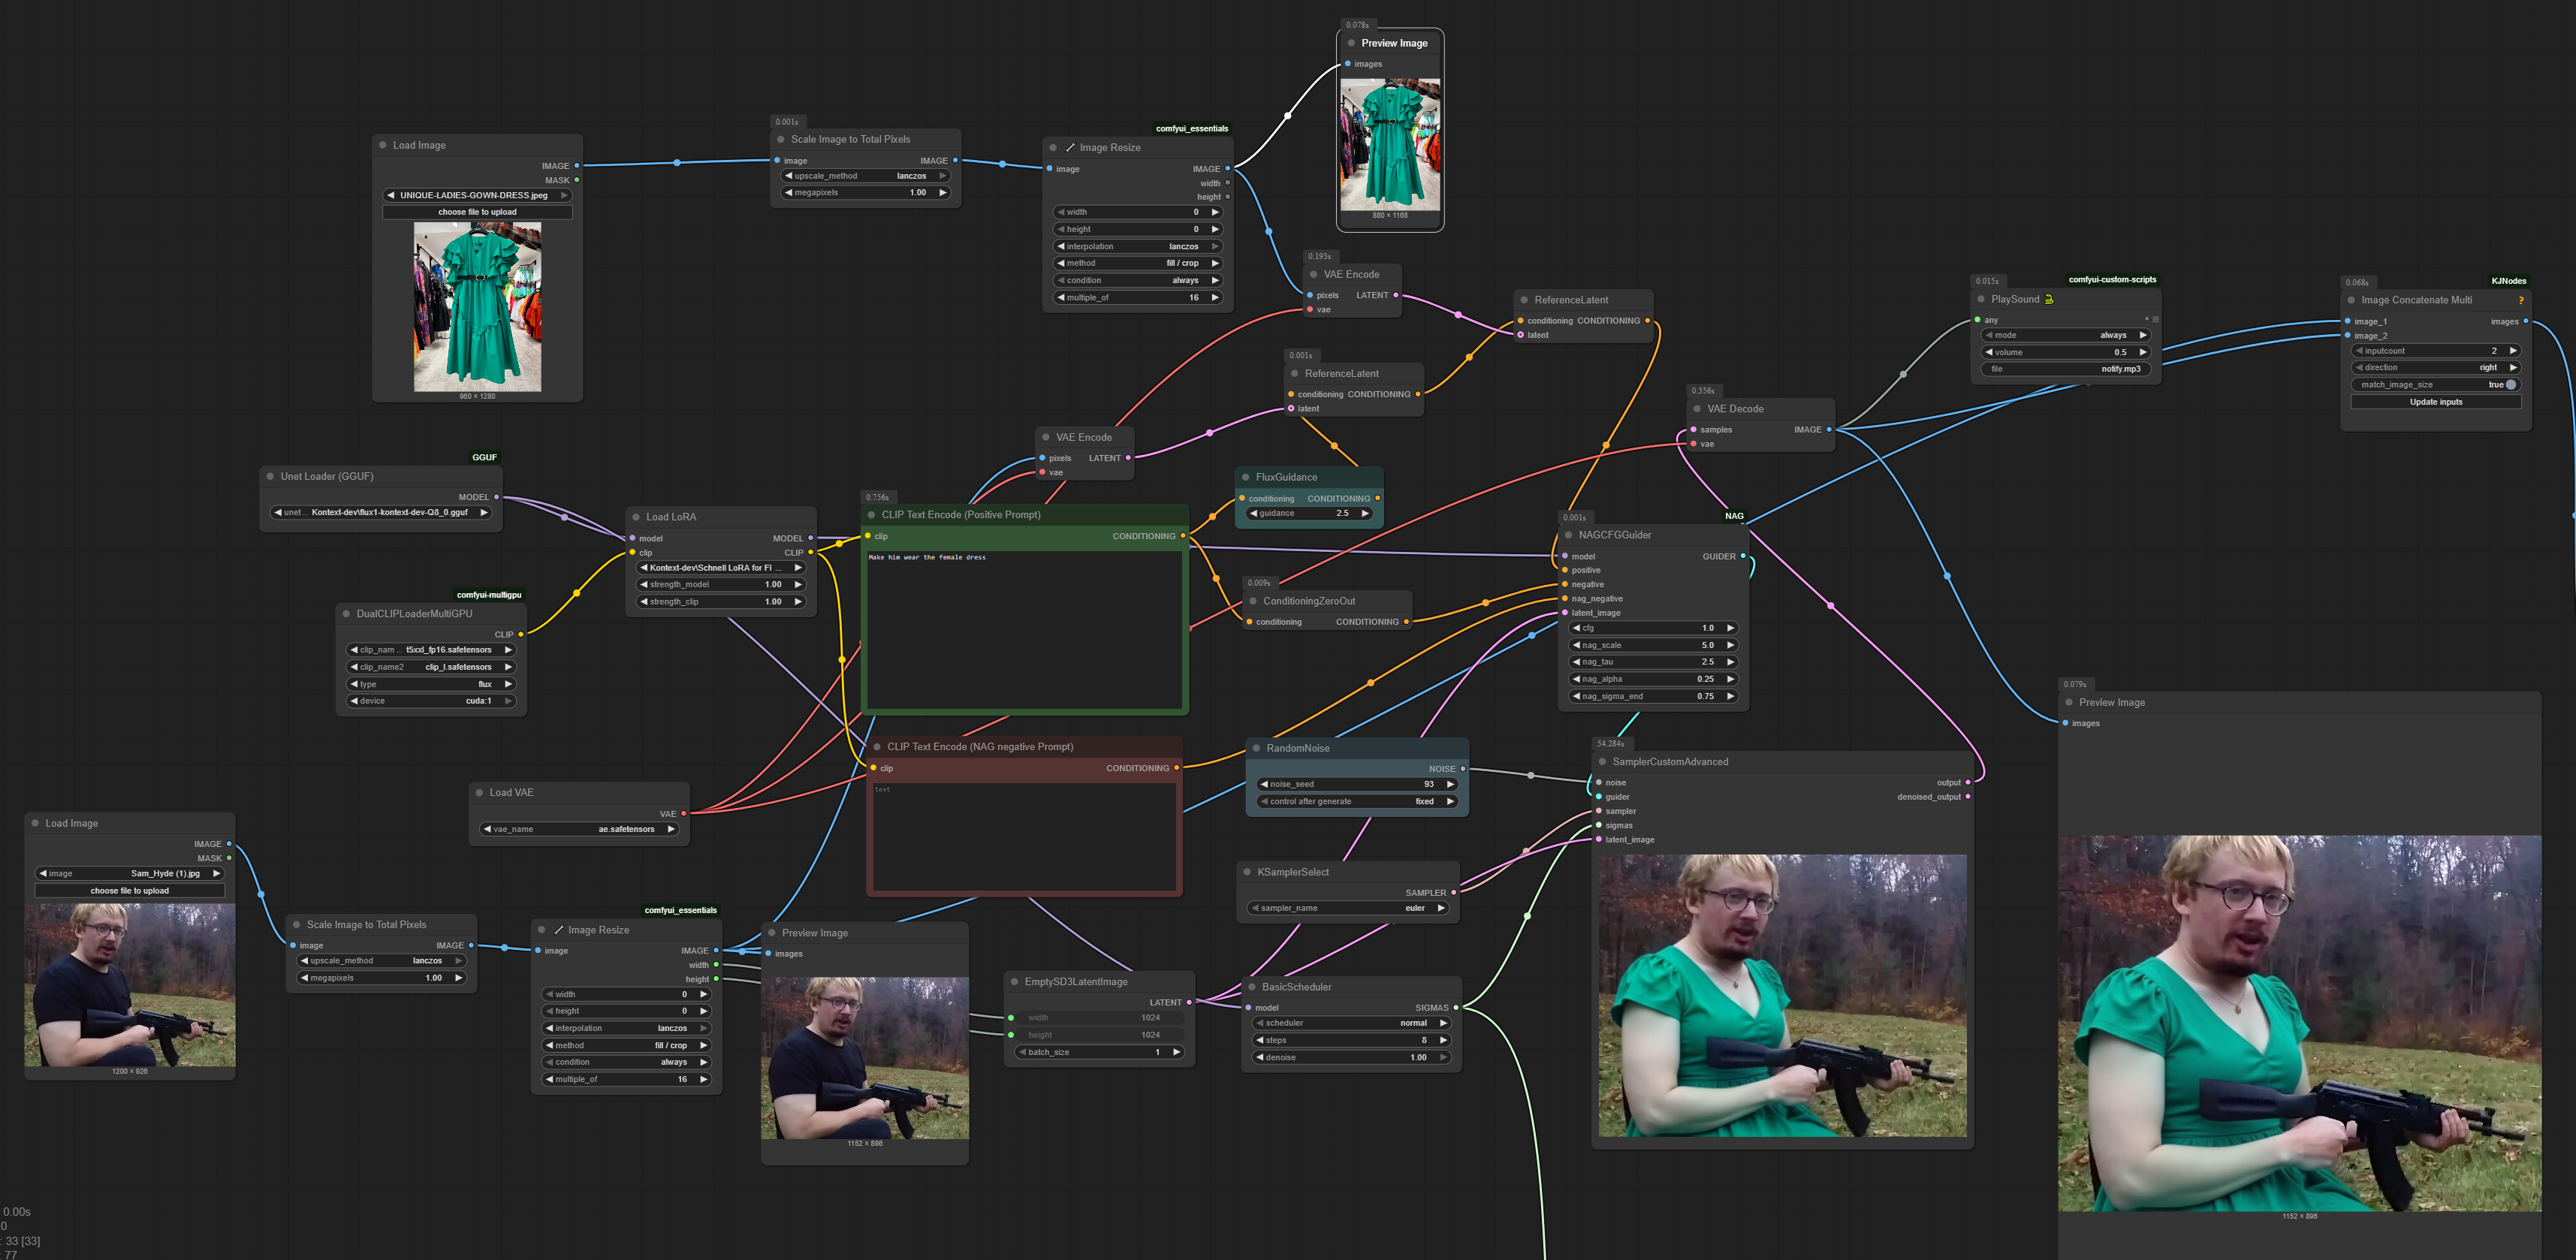
Task: Click the Image Concatenate Multi node collapse dot
Action: 2351,300
